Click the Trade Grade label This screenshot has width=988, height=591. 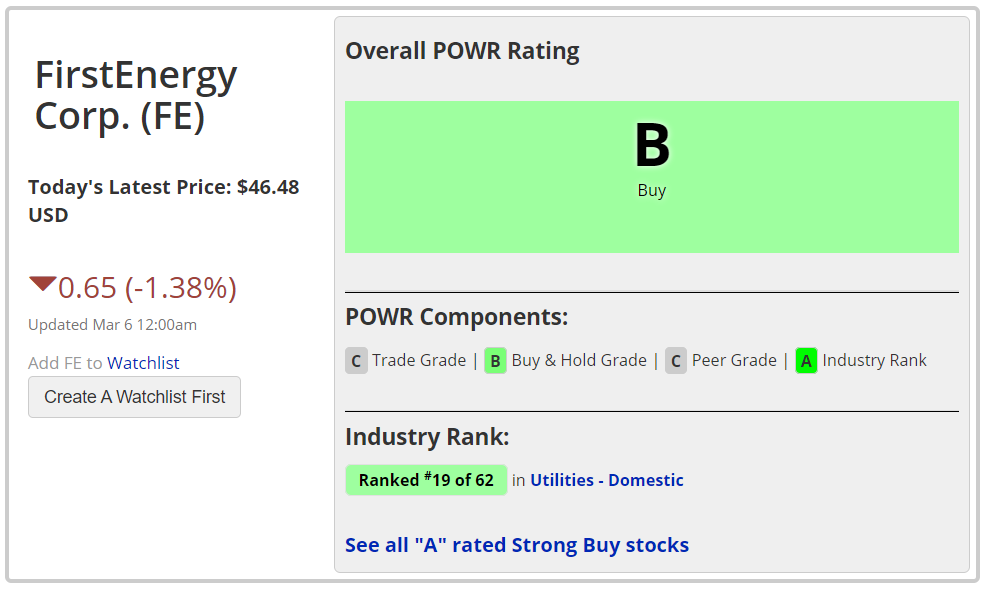(x=419, y=360)
